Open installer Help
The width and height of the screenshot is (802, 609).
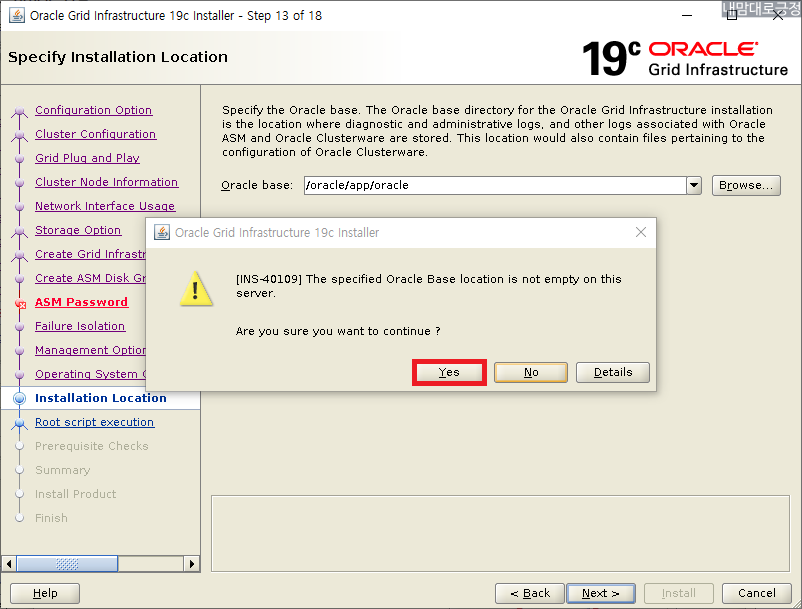(45, 593)
